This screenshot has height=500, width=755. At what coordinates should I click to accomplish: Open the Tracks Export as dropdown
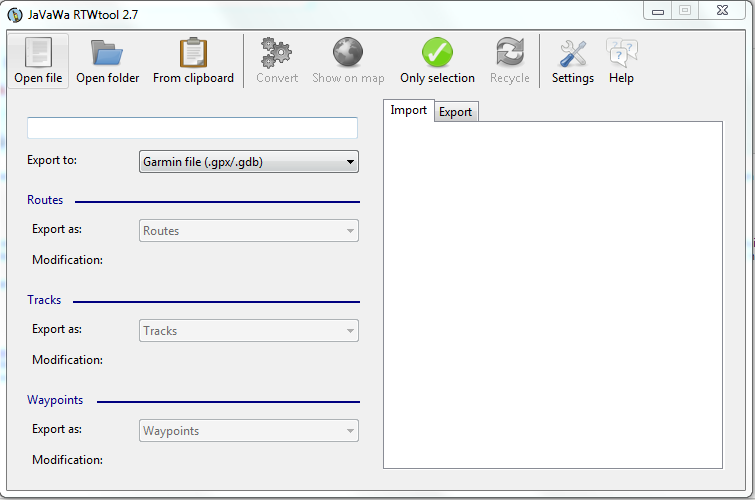(x=248, y=331)
